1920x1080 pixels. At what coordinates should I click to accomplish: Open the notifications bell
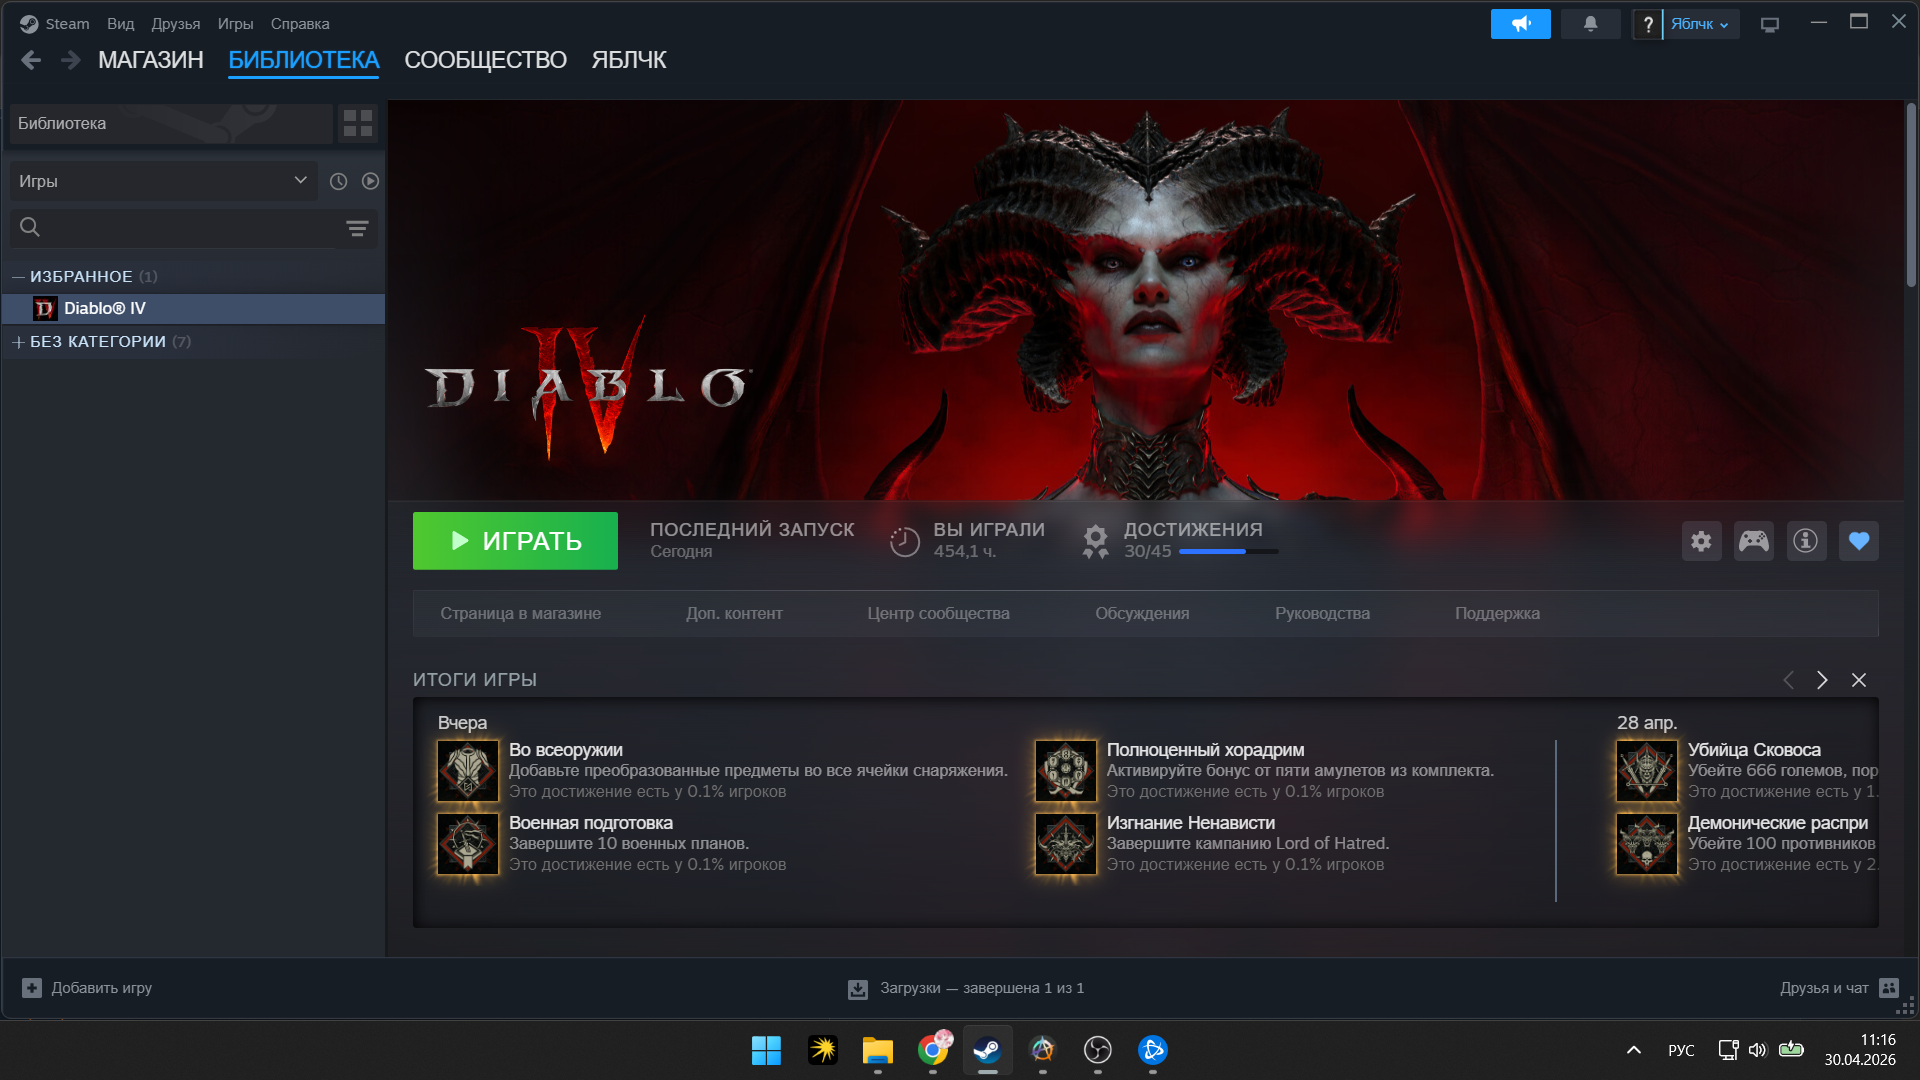pos(1590,24)
